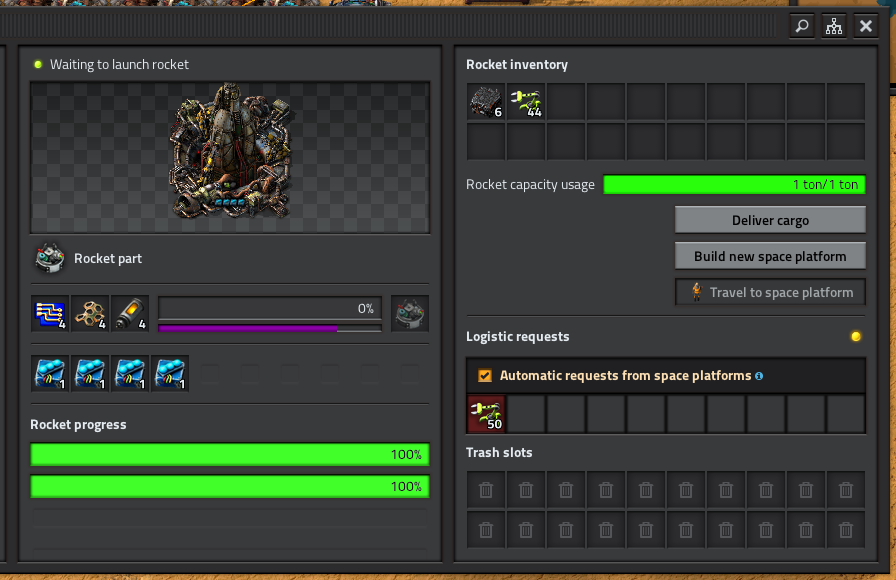Image resolution: width=896 pixels, height=580 pixels.
Task: Select the first speed module slot
Action: coord(49,374)
